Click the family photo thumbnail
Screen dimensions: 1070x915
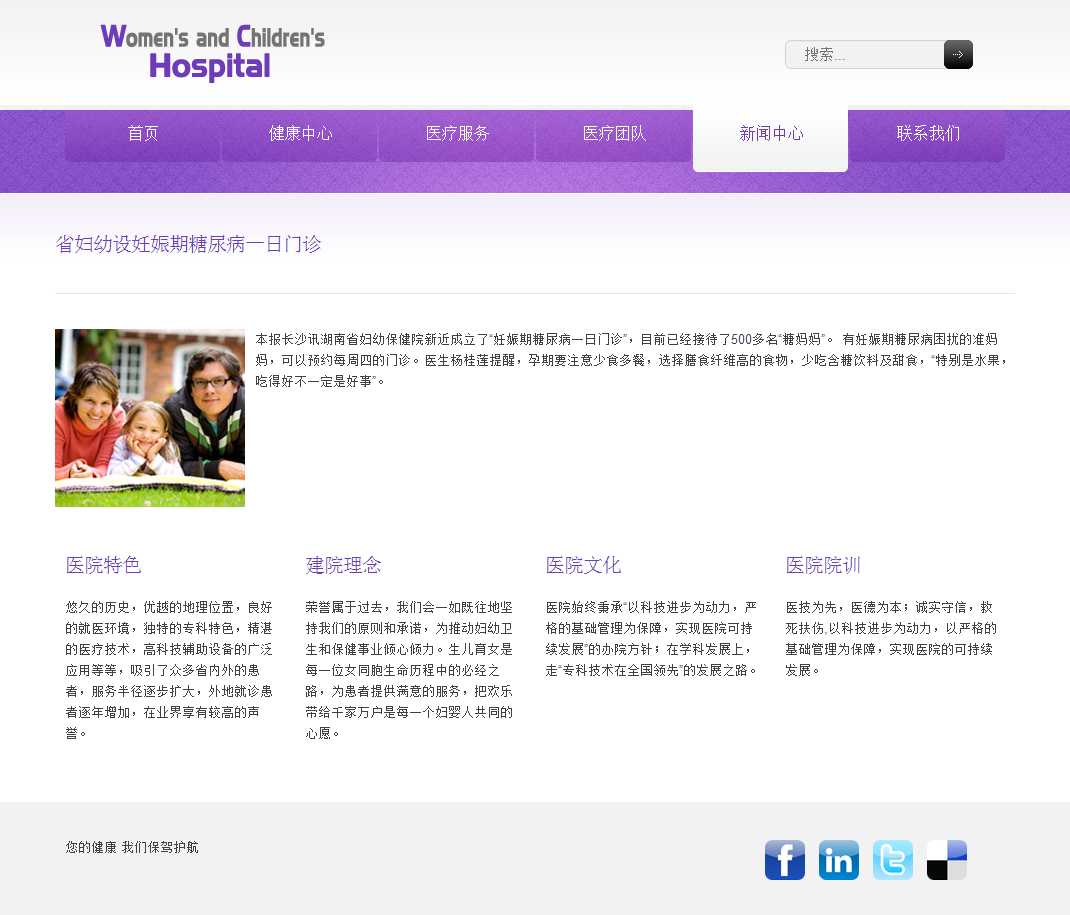[150, 418]
